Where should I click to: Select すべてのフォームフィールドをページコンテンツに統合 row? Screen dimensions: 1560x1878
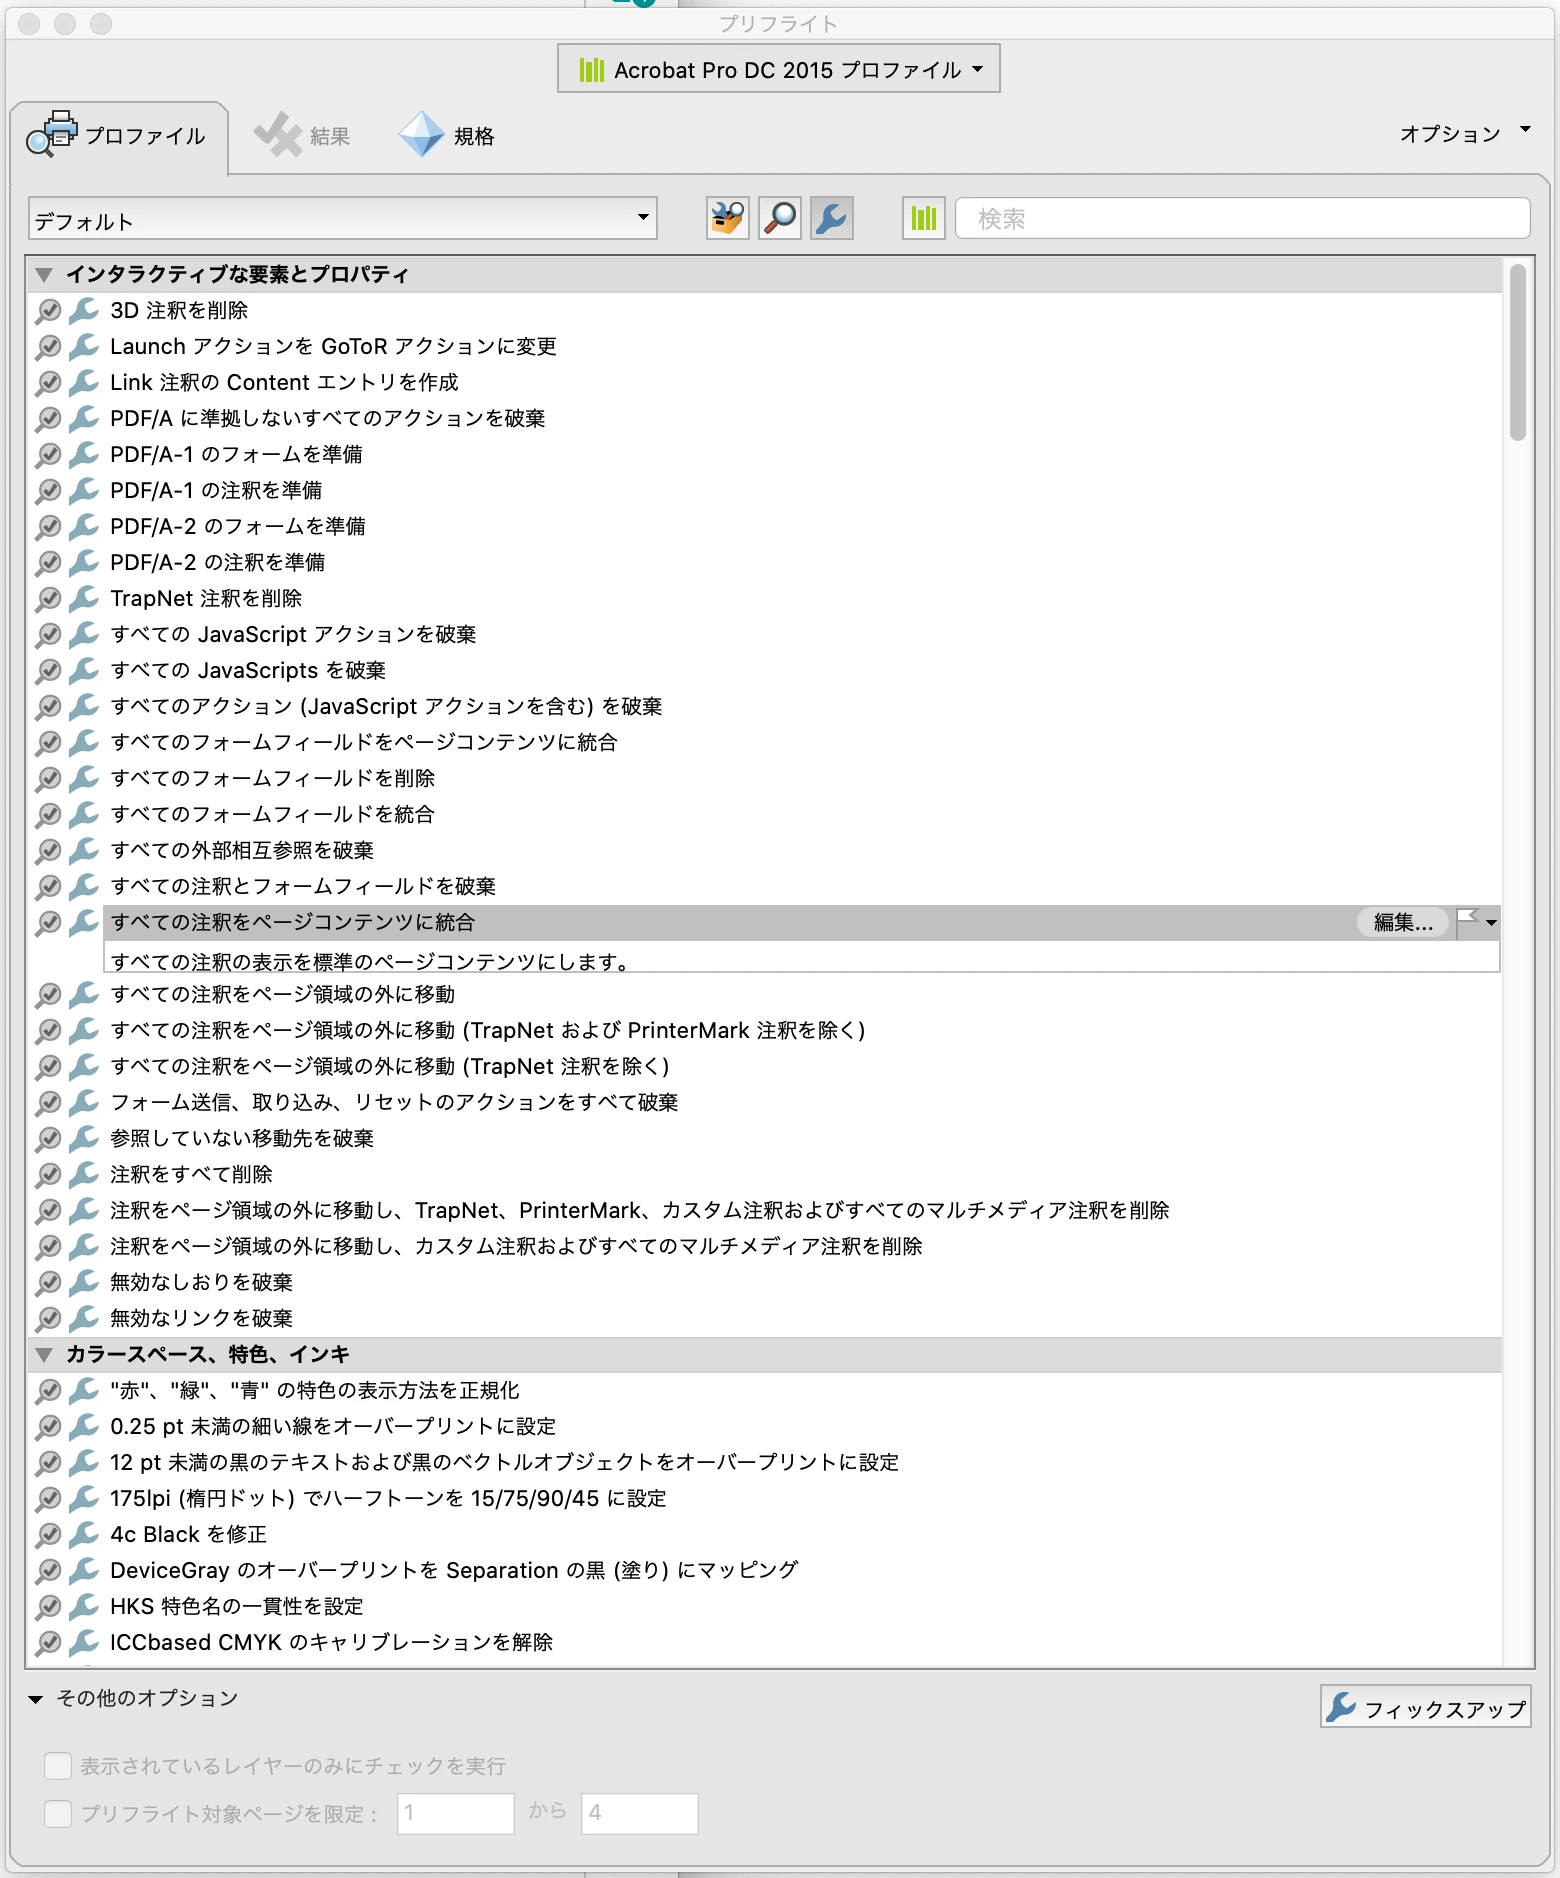coord(767,742)
